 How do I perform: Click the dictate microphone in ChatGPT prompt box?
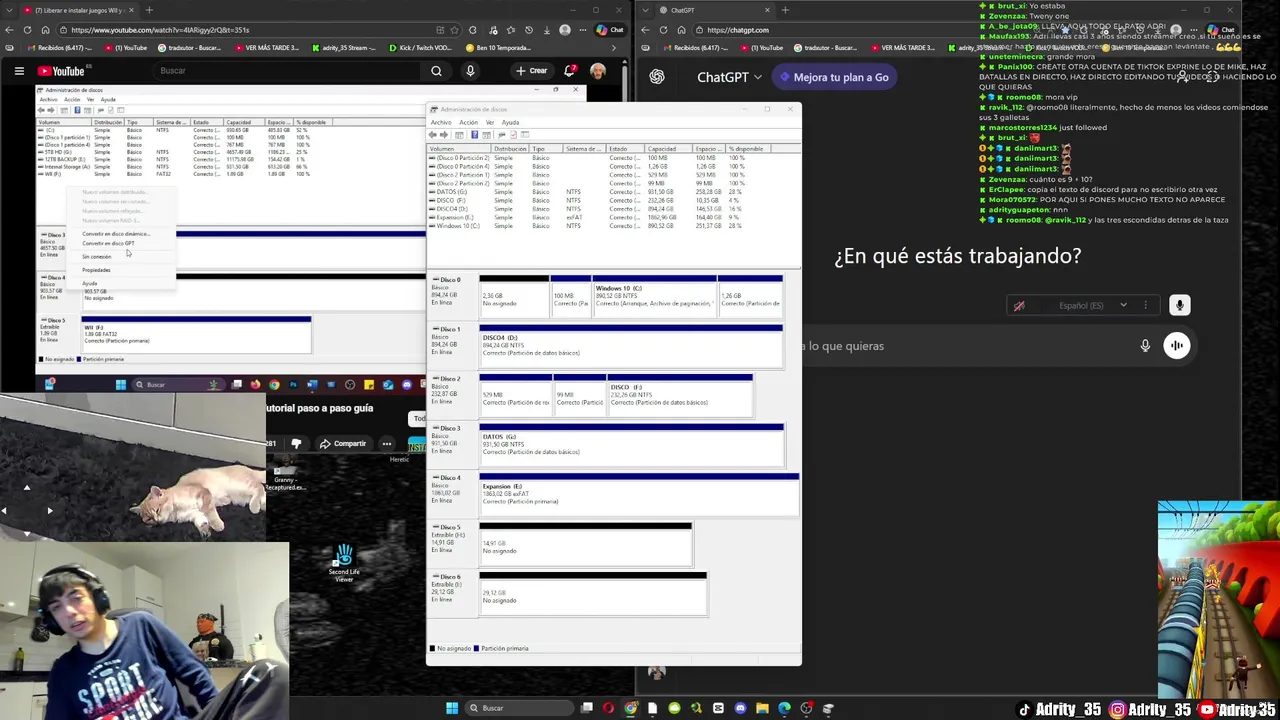click(x=1145, y=345)
